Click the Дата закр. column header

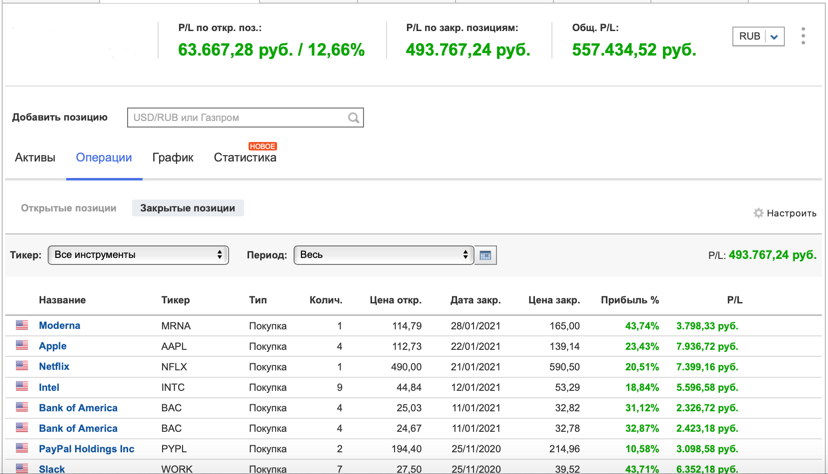tap(475, 300)
